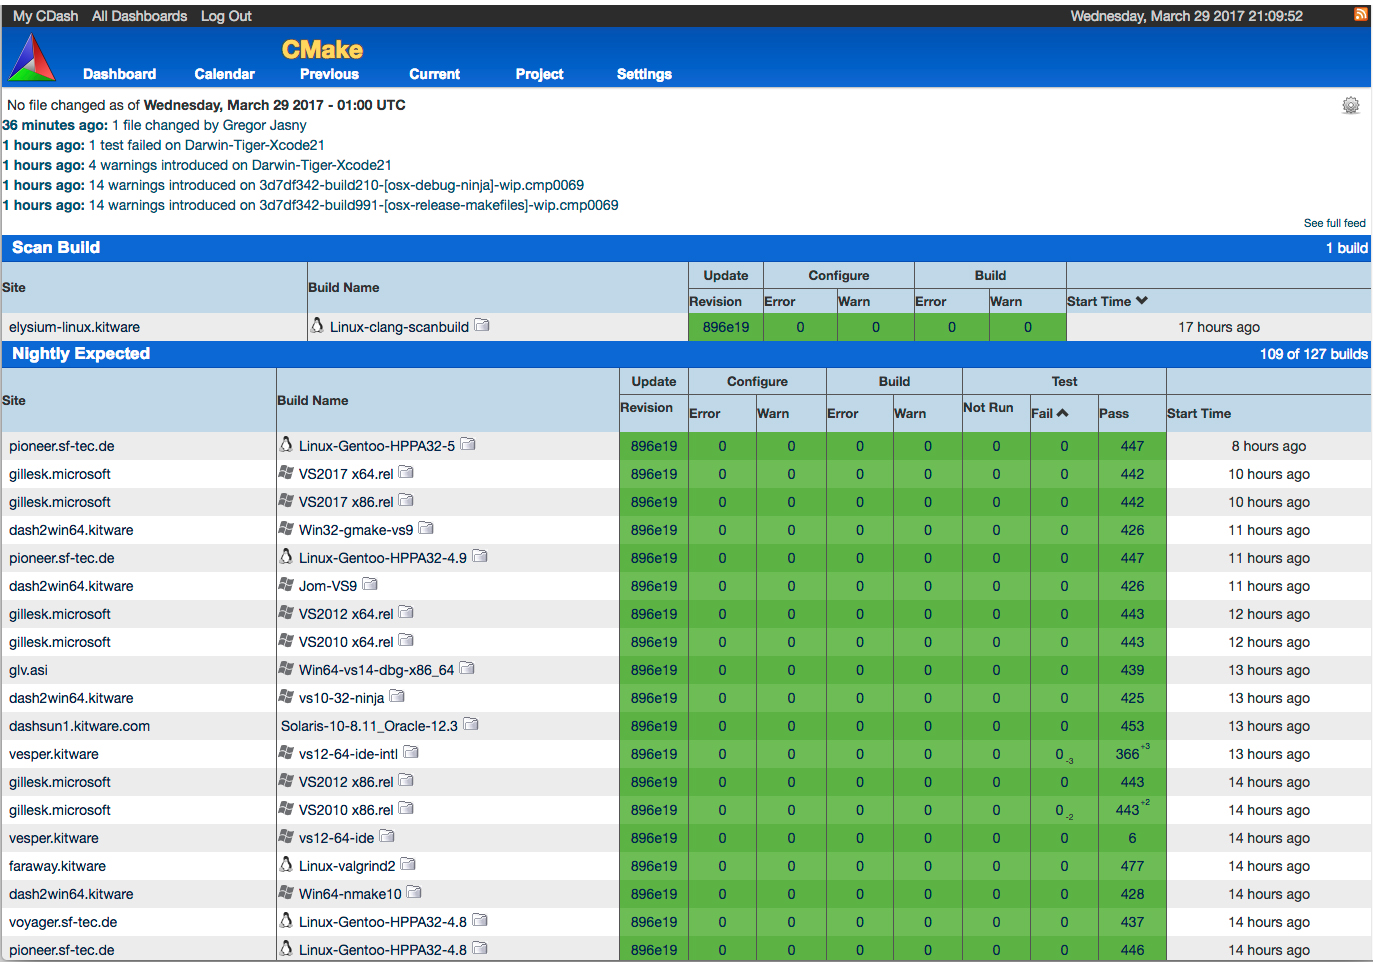This screenshot has height=967, width=1373.
Task: Open the Dashboard menu
Action: pyautogui.click(x=120, y=74)
